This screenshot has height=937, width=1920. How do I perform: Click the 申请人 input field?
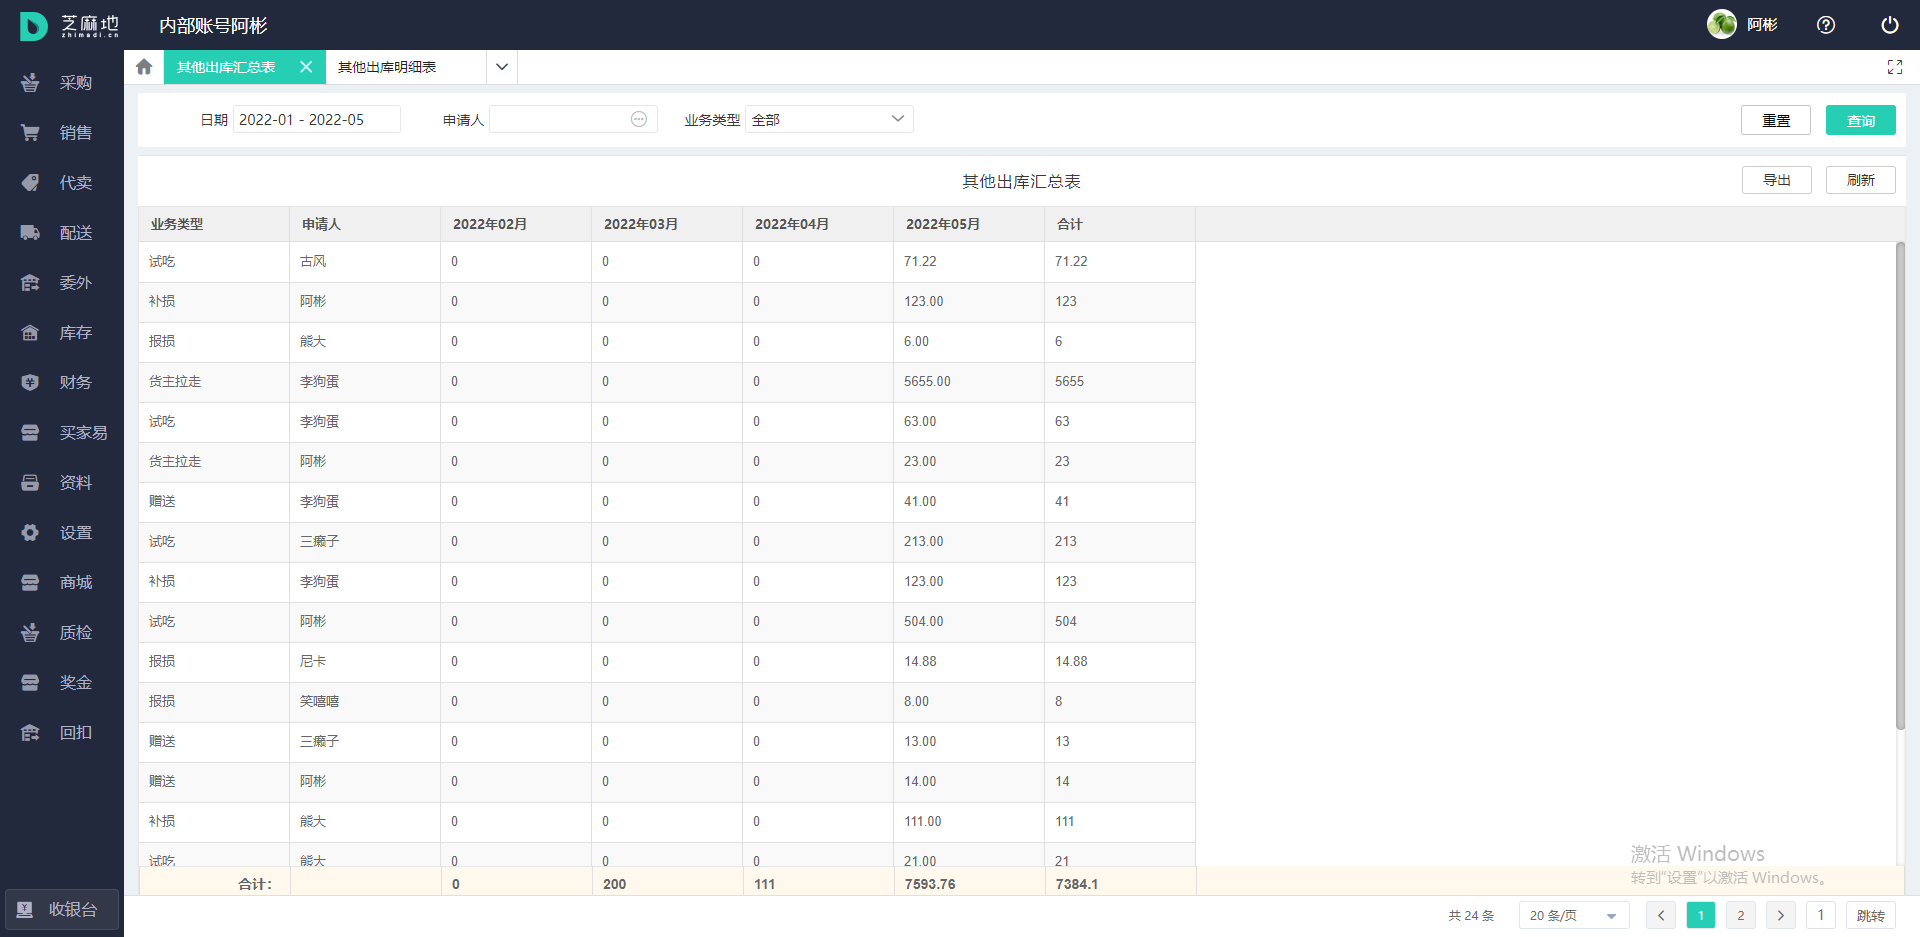coord(573,119)
